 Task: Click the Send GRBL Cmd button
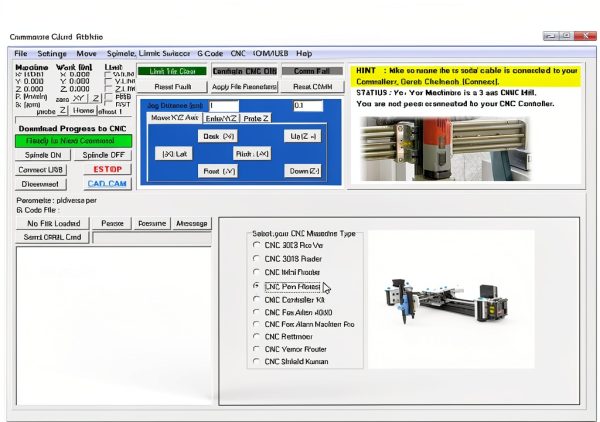tap(52, 237)
